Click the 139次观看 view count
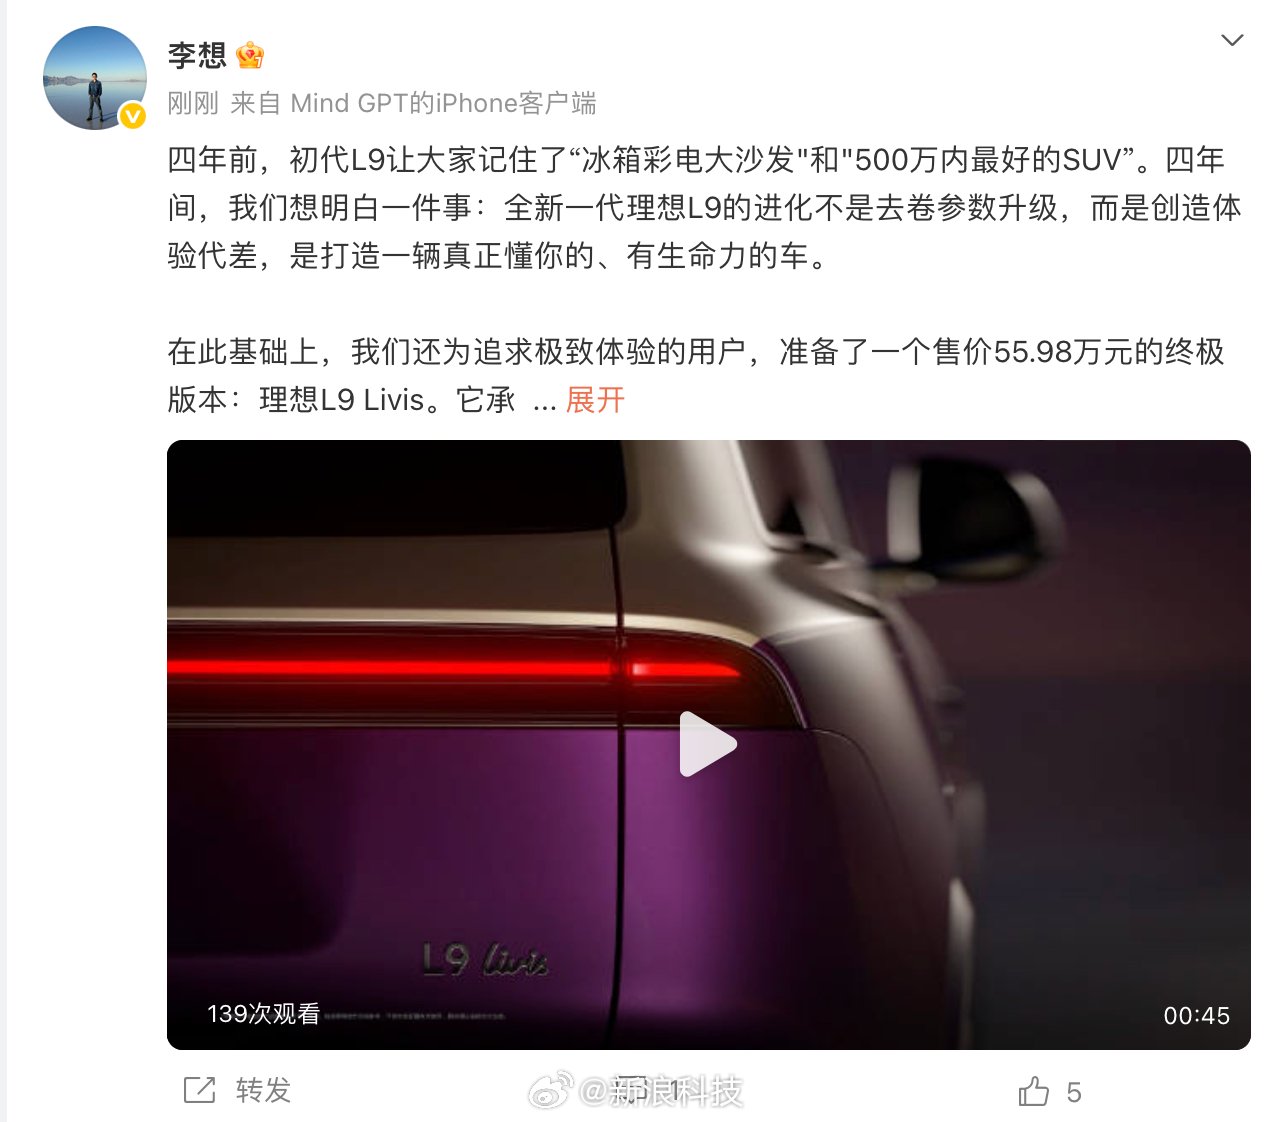Screen dimensions: 1274x1122 coord(264,1014)
